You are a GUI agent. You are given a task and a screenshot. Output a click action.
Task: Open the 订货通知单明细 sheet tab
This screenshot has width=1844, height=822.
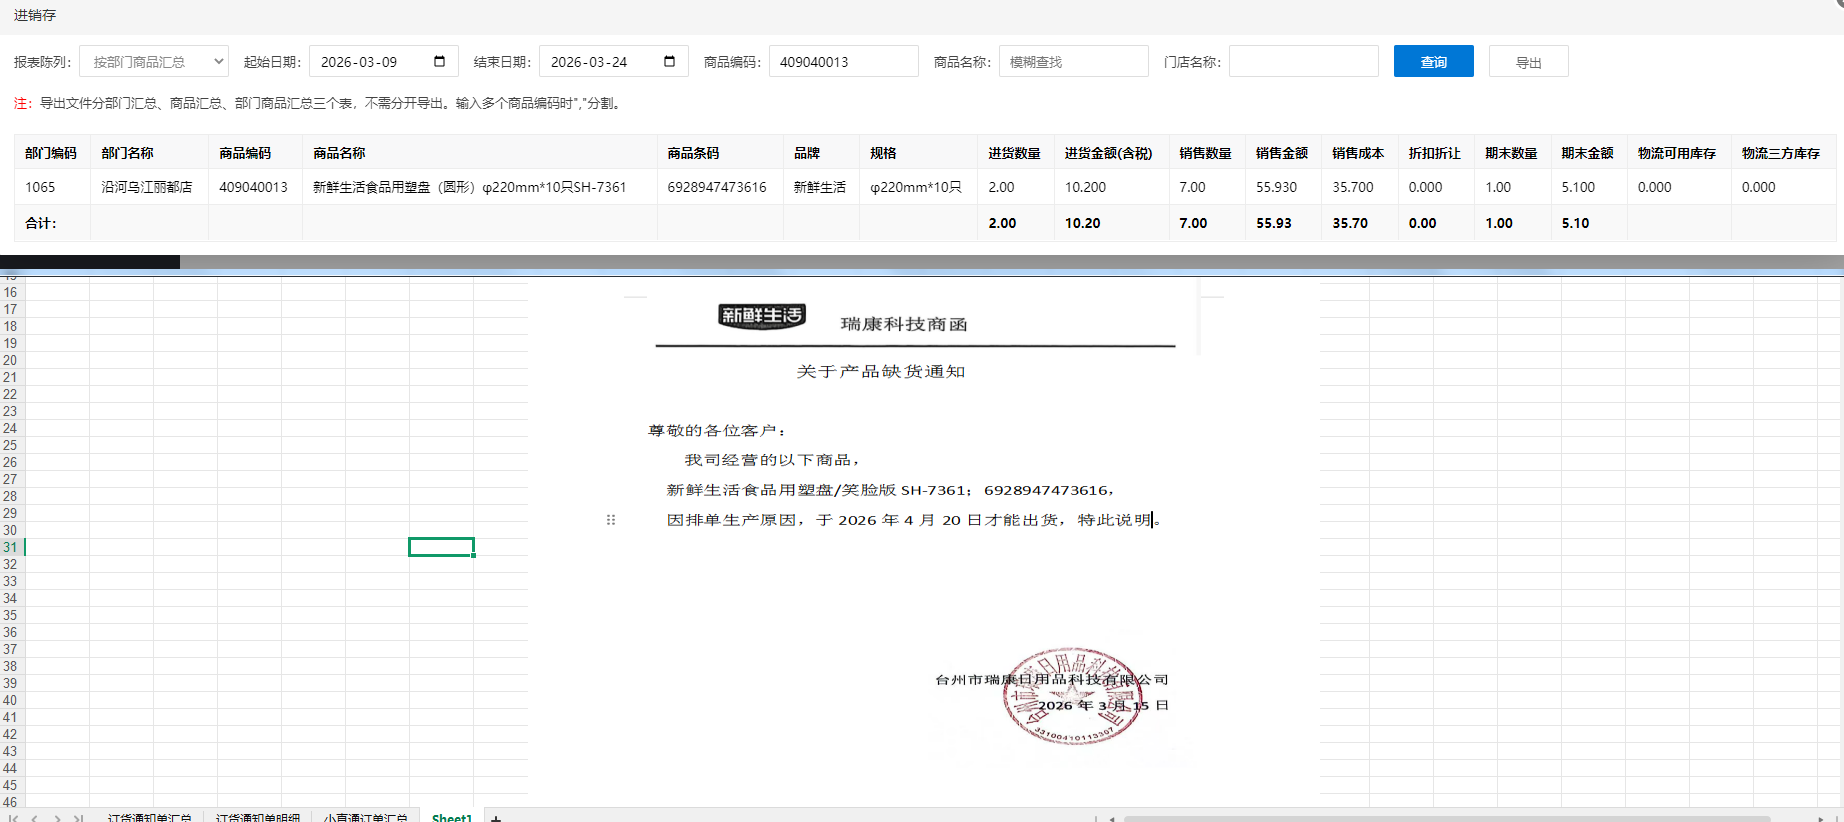tap(258, 817)
